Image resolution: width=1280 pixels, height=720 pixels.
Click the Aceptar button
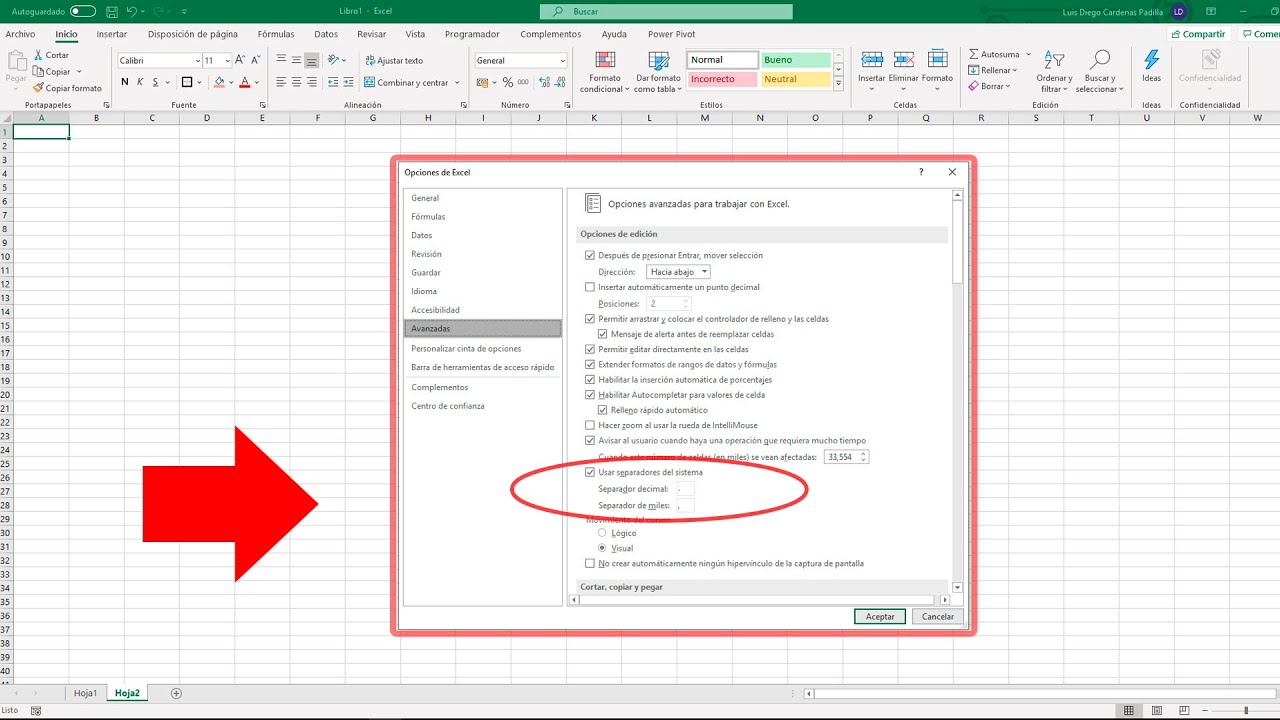pyautogui.click(x=879, y=617)
